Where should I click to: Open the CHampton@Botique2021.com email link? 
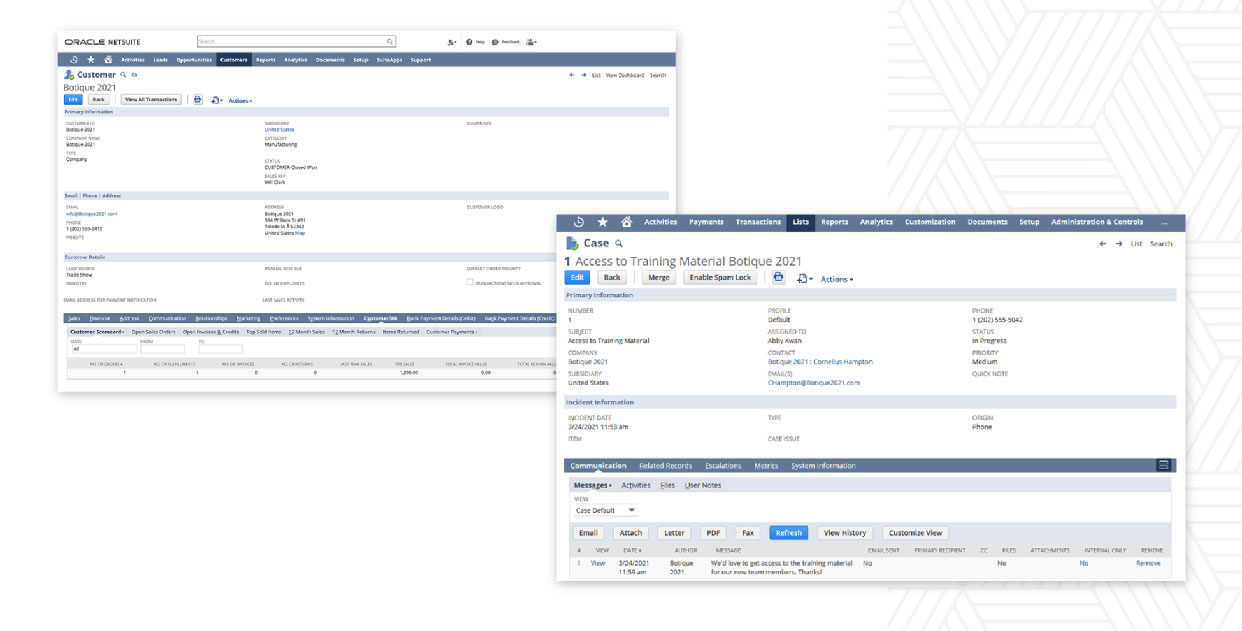tap(813, 382)
